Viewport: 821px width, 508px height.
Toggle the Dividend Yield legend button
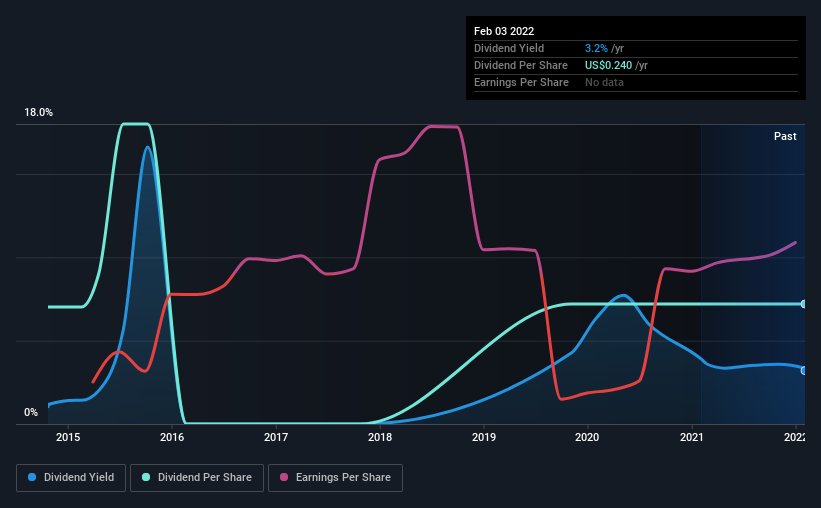tap(71, 478)
